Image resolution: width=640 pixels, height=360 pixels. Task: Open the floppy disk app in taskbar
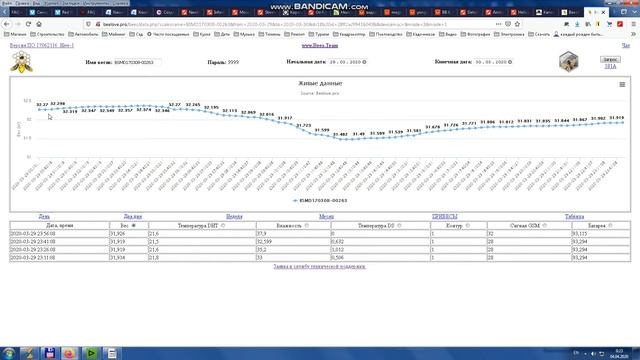pyautogui.click(x=49, y=353)
